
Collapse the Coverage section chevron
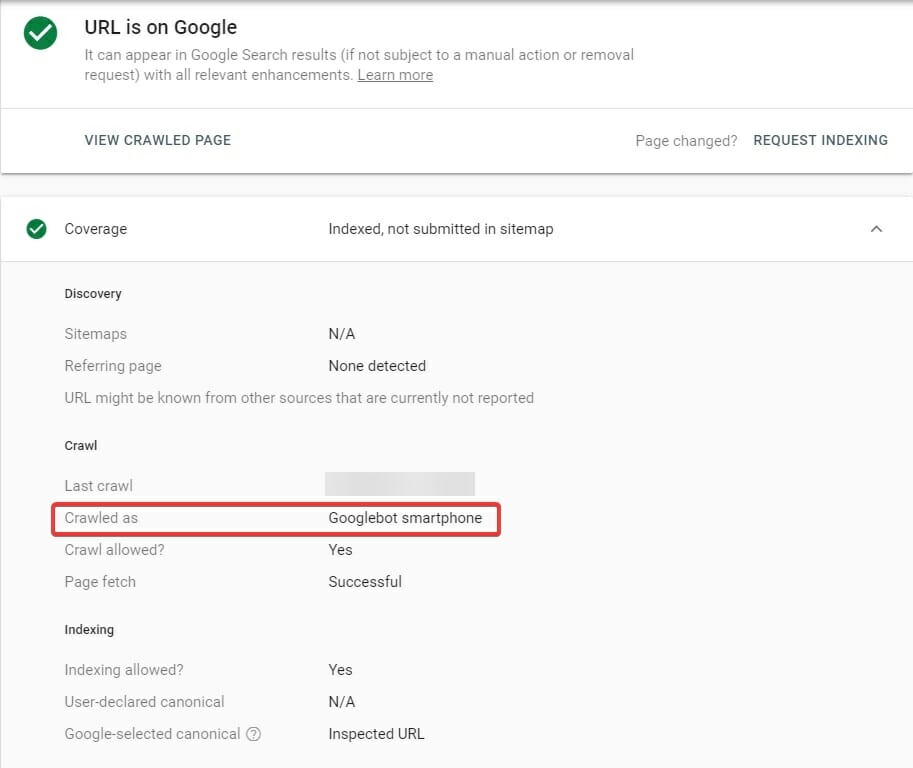[x=876, y=229]
